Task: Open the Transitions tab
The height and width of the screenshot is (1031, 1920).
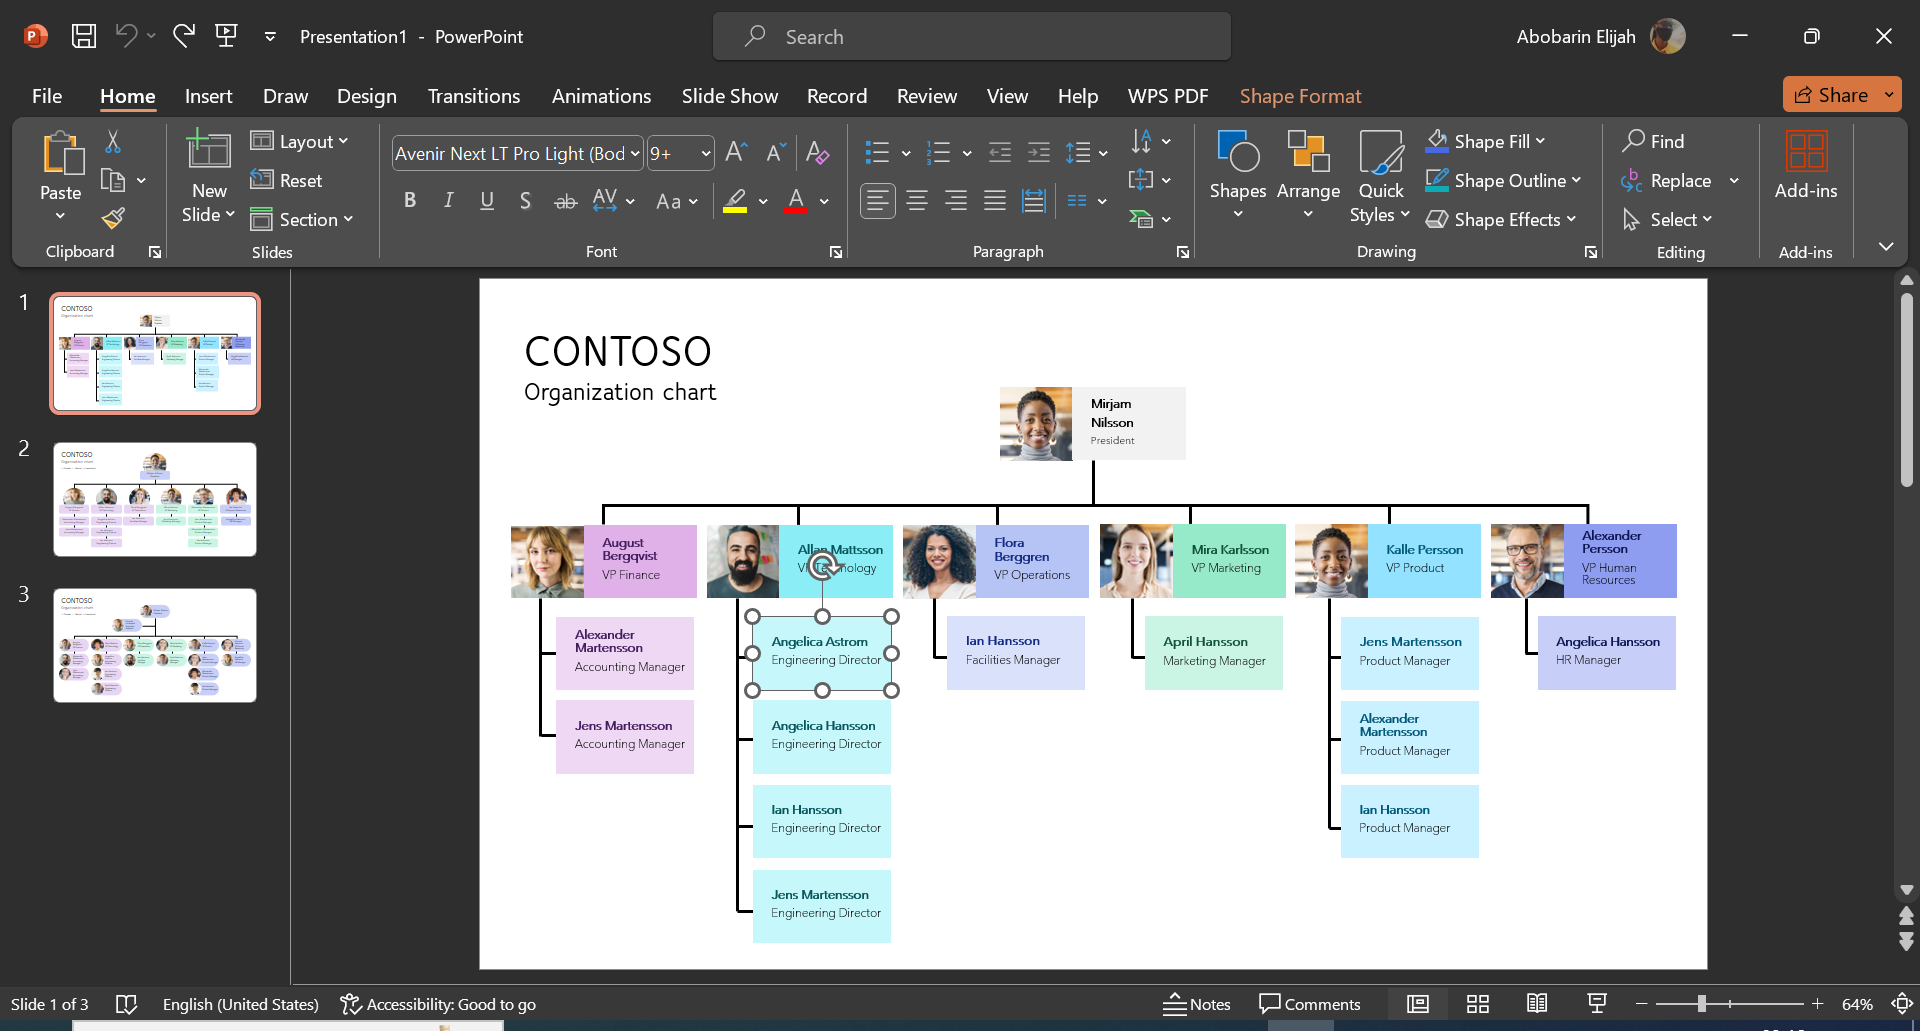Action: [473, 96]
